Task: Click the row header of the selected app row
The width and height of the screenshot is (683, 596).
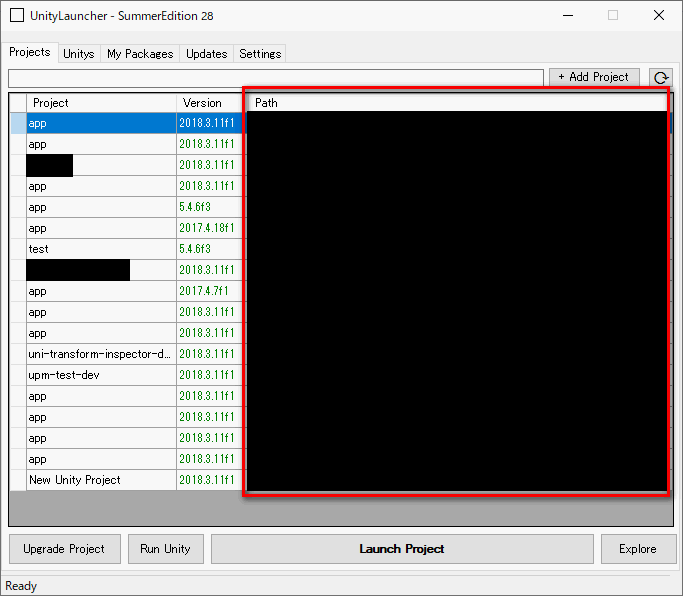Action: click(x=18, y=123)
